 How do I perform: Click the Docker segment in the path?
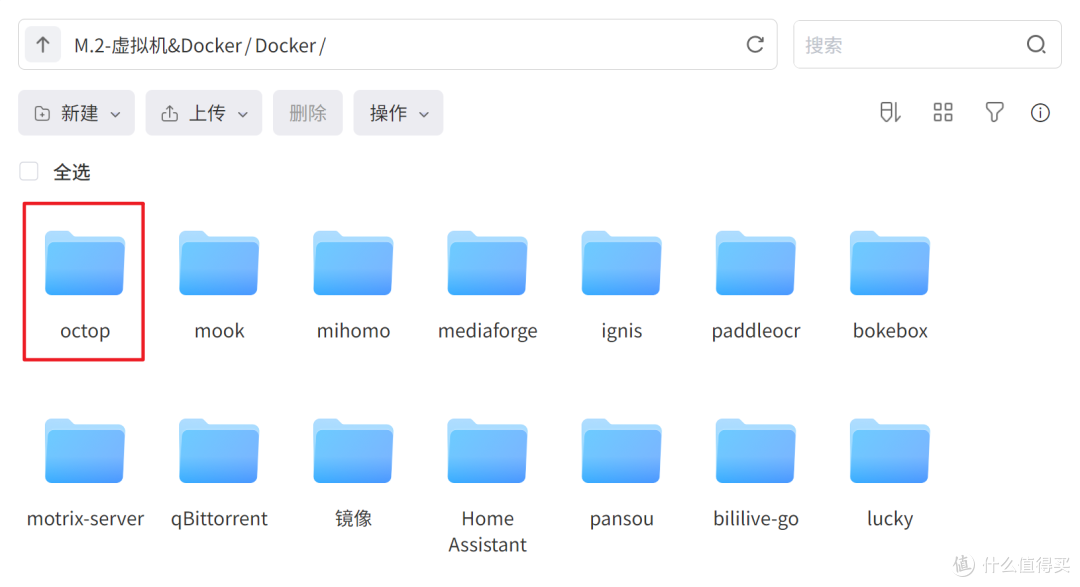[x=285, y=45]
